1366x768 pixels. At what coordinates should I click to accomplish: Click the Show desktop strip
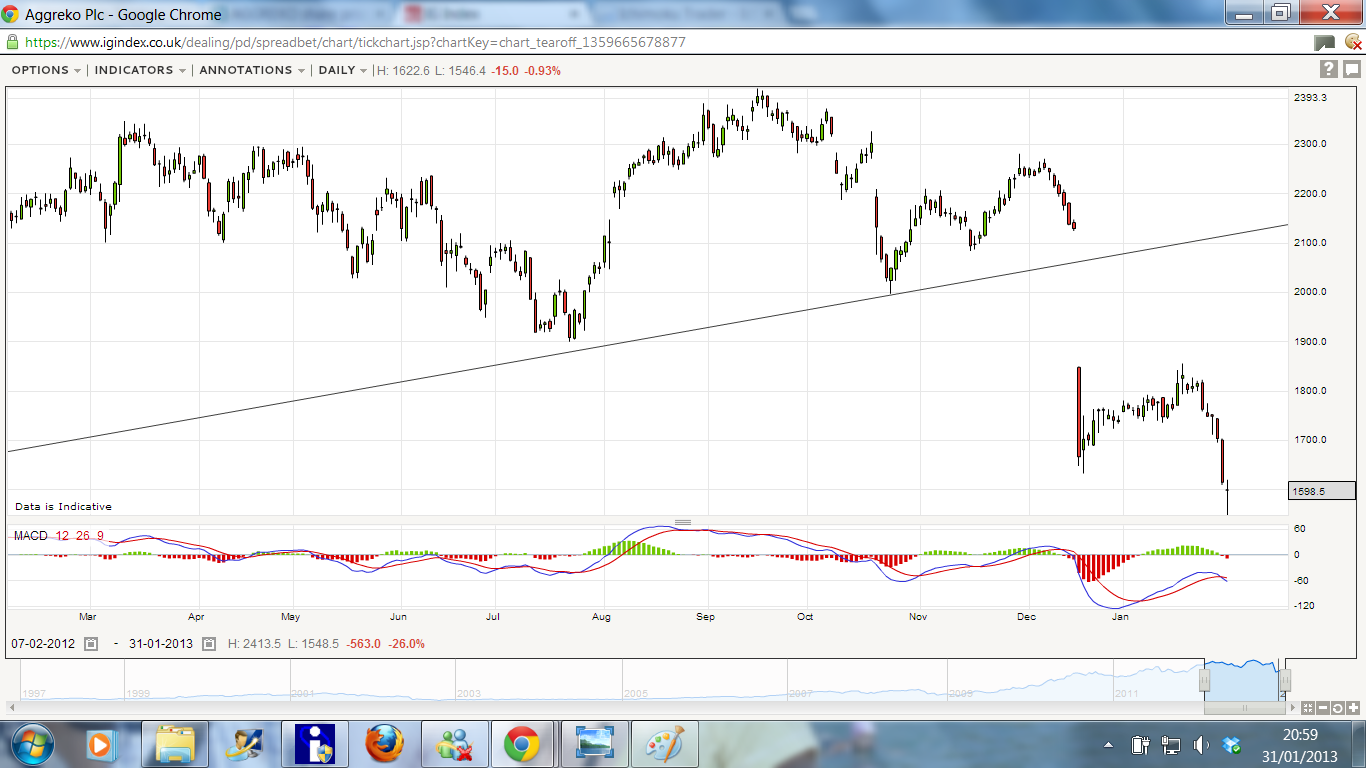click(x=1359, y=745)
